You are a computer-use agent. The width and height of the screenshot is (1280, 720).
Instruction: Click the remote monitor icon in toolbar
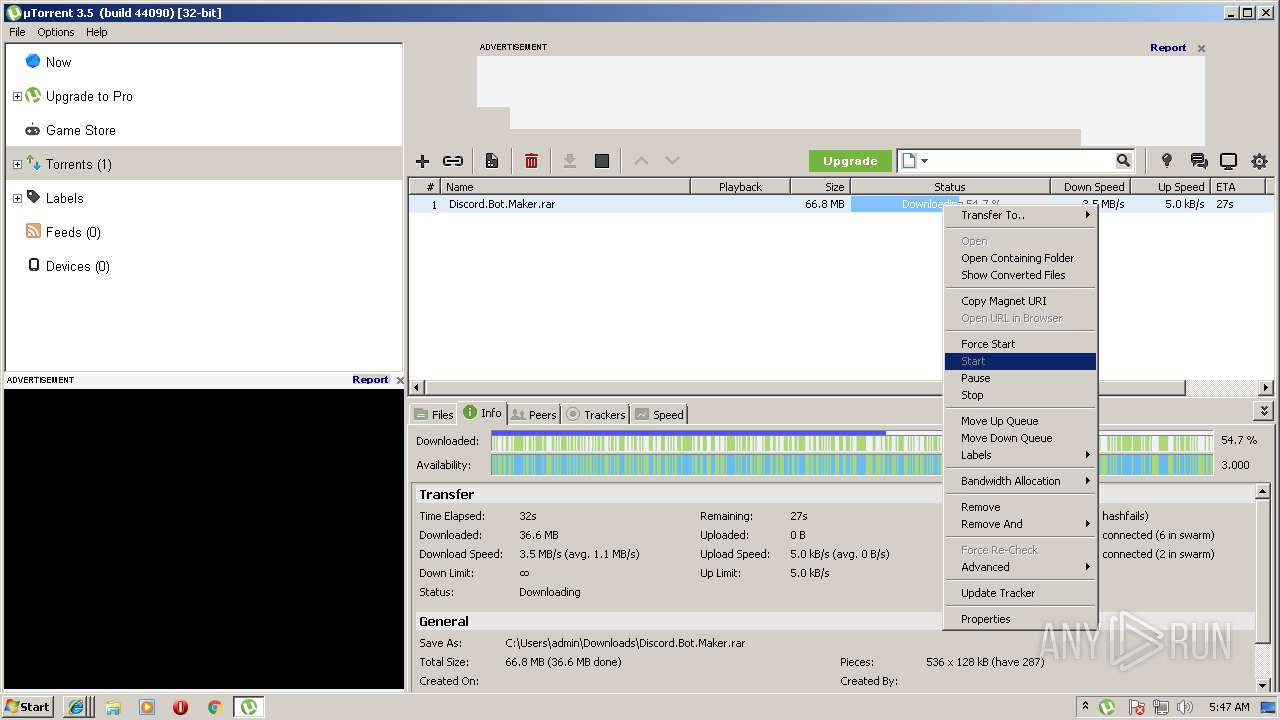1228,161
